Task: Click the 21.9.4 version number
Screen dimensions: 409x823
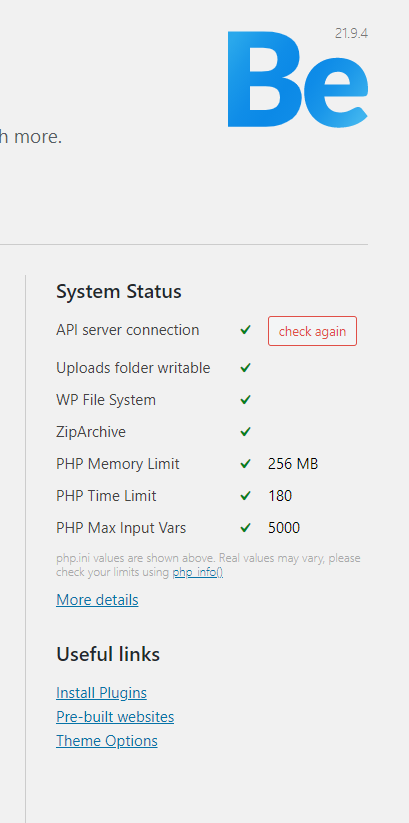Action: (x=351, y=34)
